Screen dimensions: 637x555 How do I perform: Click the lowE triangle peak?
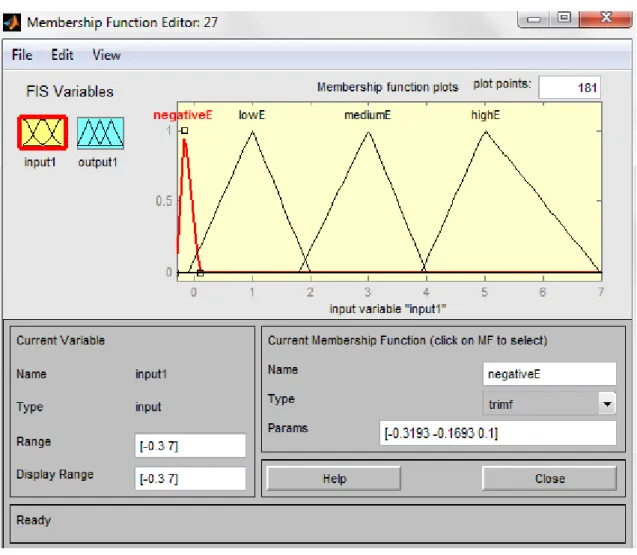253,131
